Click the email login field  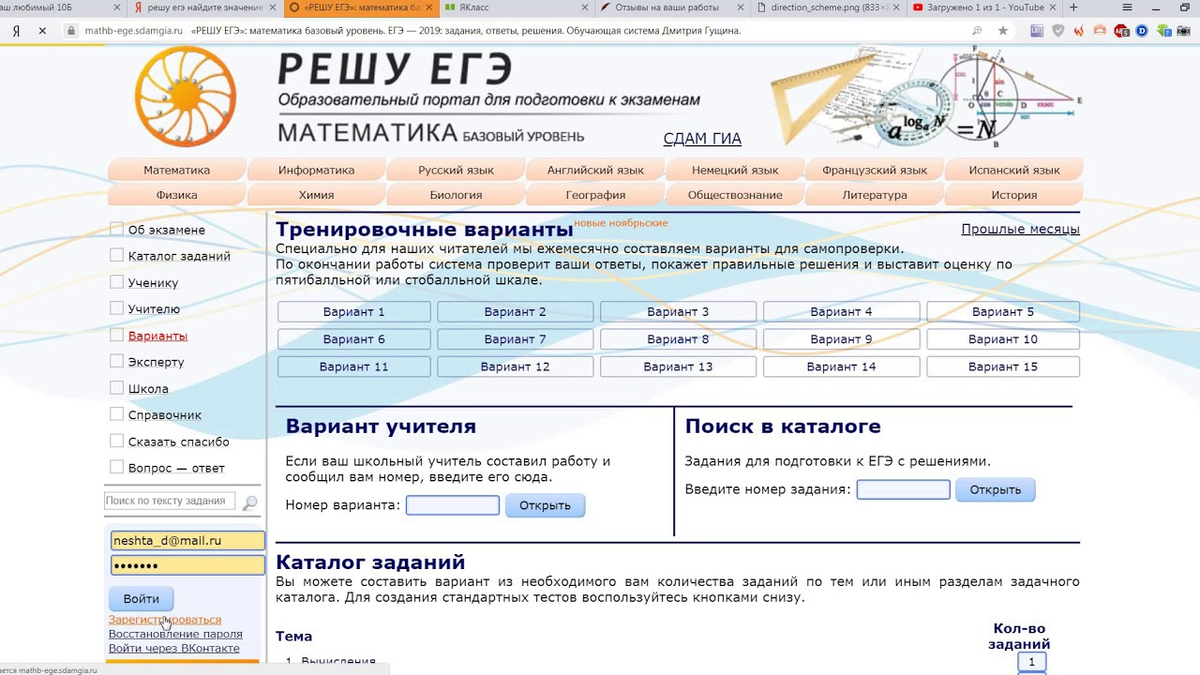click(187, 540)
